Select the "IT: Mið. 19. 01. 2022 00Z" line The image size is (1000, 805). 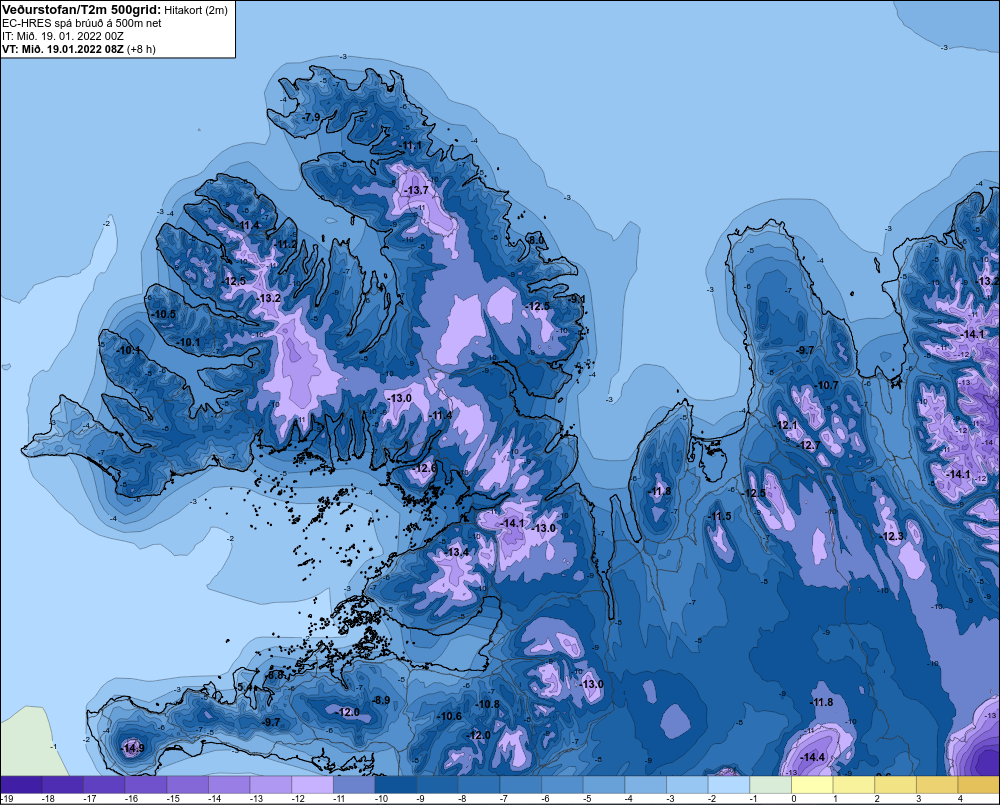62,36
